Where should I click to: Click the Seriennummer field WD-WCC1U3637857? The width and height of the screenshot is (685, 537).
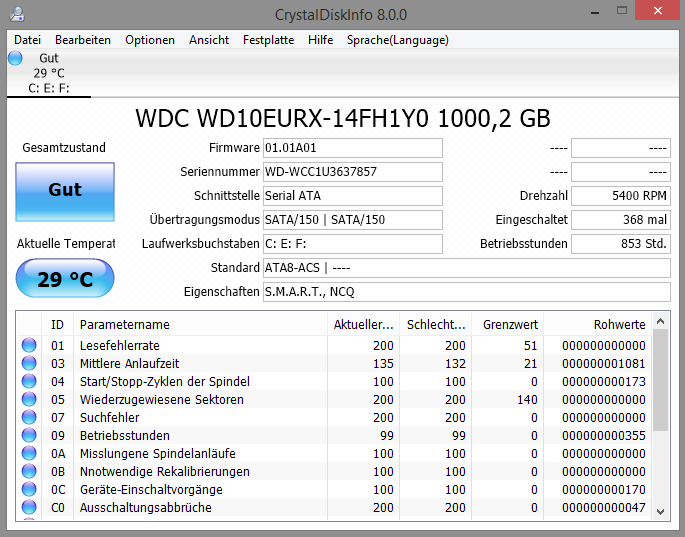(353, 172)
